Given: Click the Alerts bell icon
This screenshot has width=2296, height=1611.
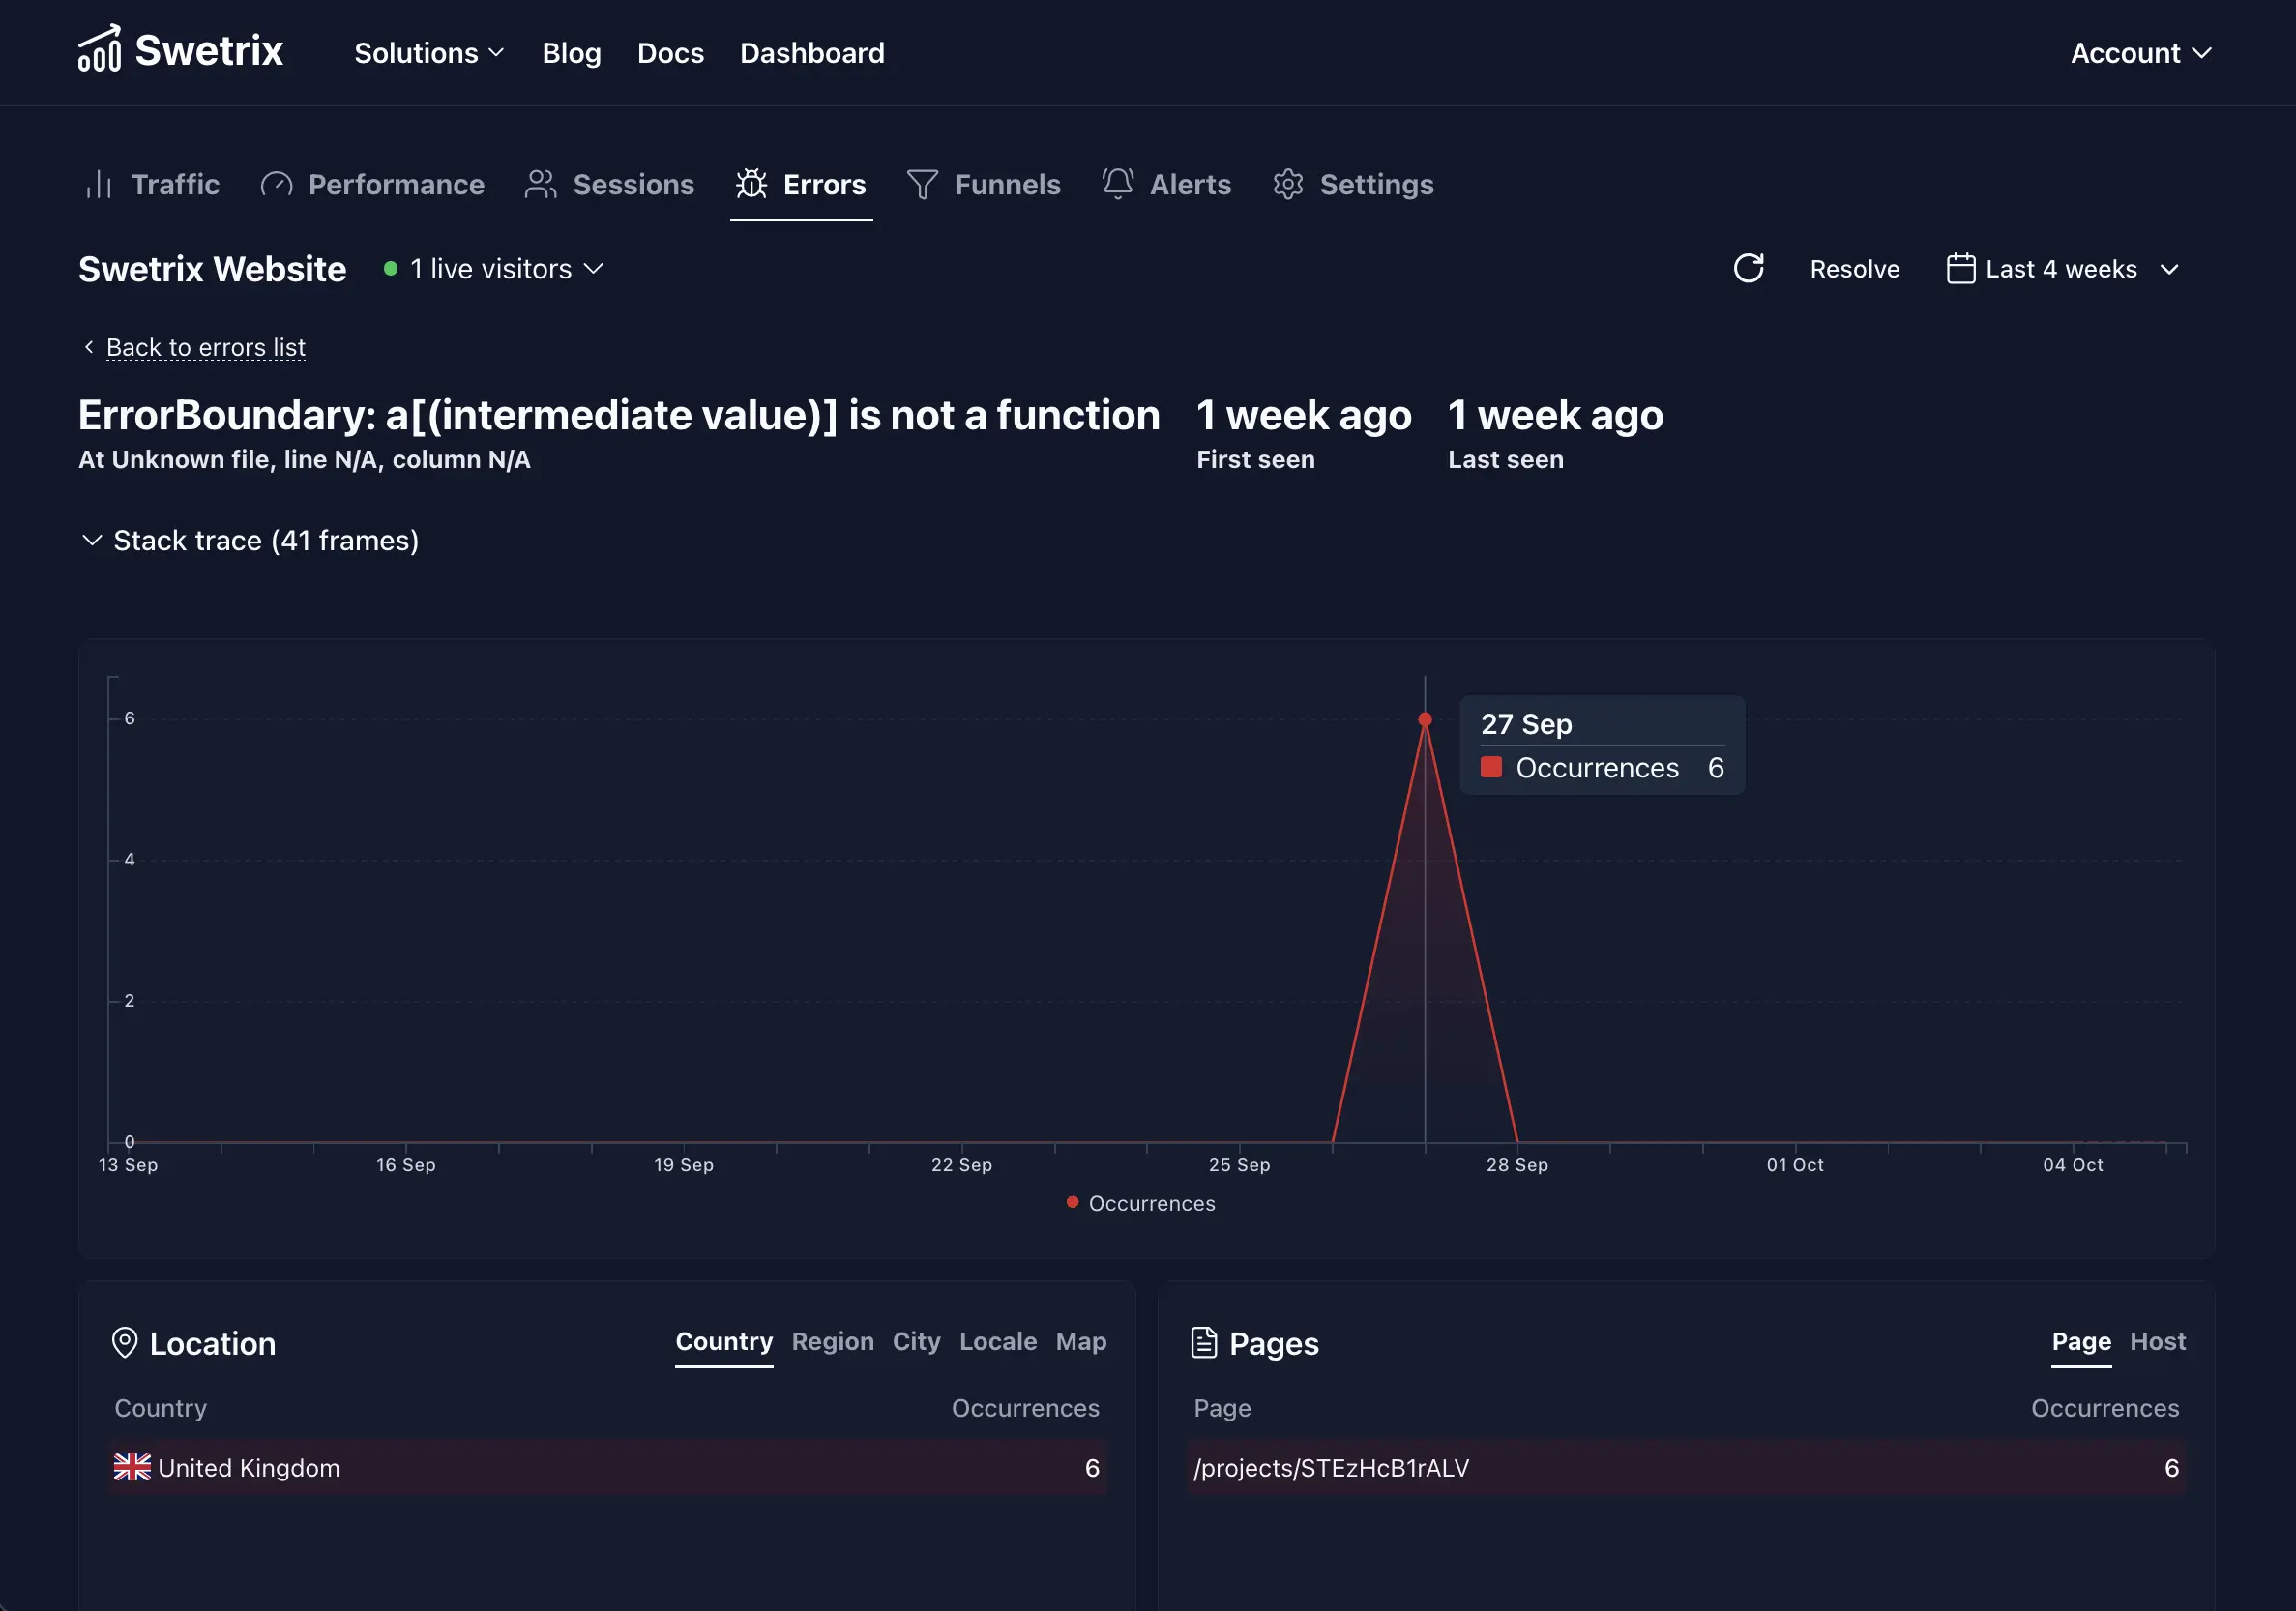Looking at the screenshot, I should click(1117, 183).
